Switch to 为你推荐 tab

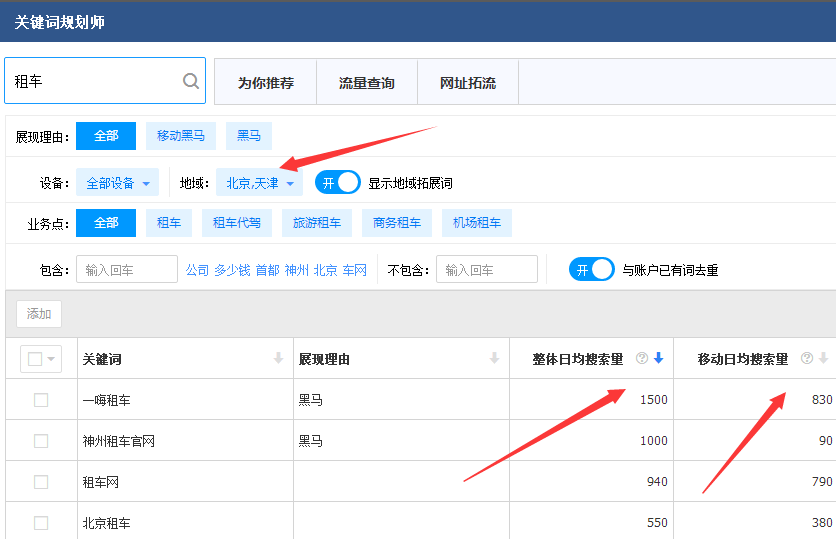coord(266,83)
